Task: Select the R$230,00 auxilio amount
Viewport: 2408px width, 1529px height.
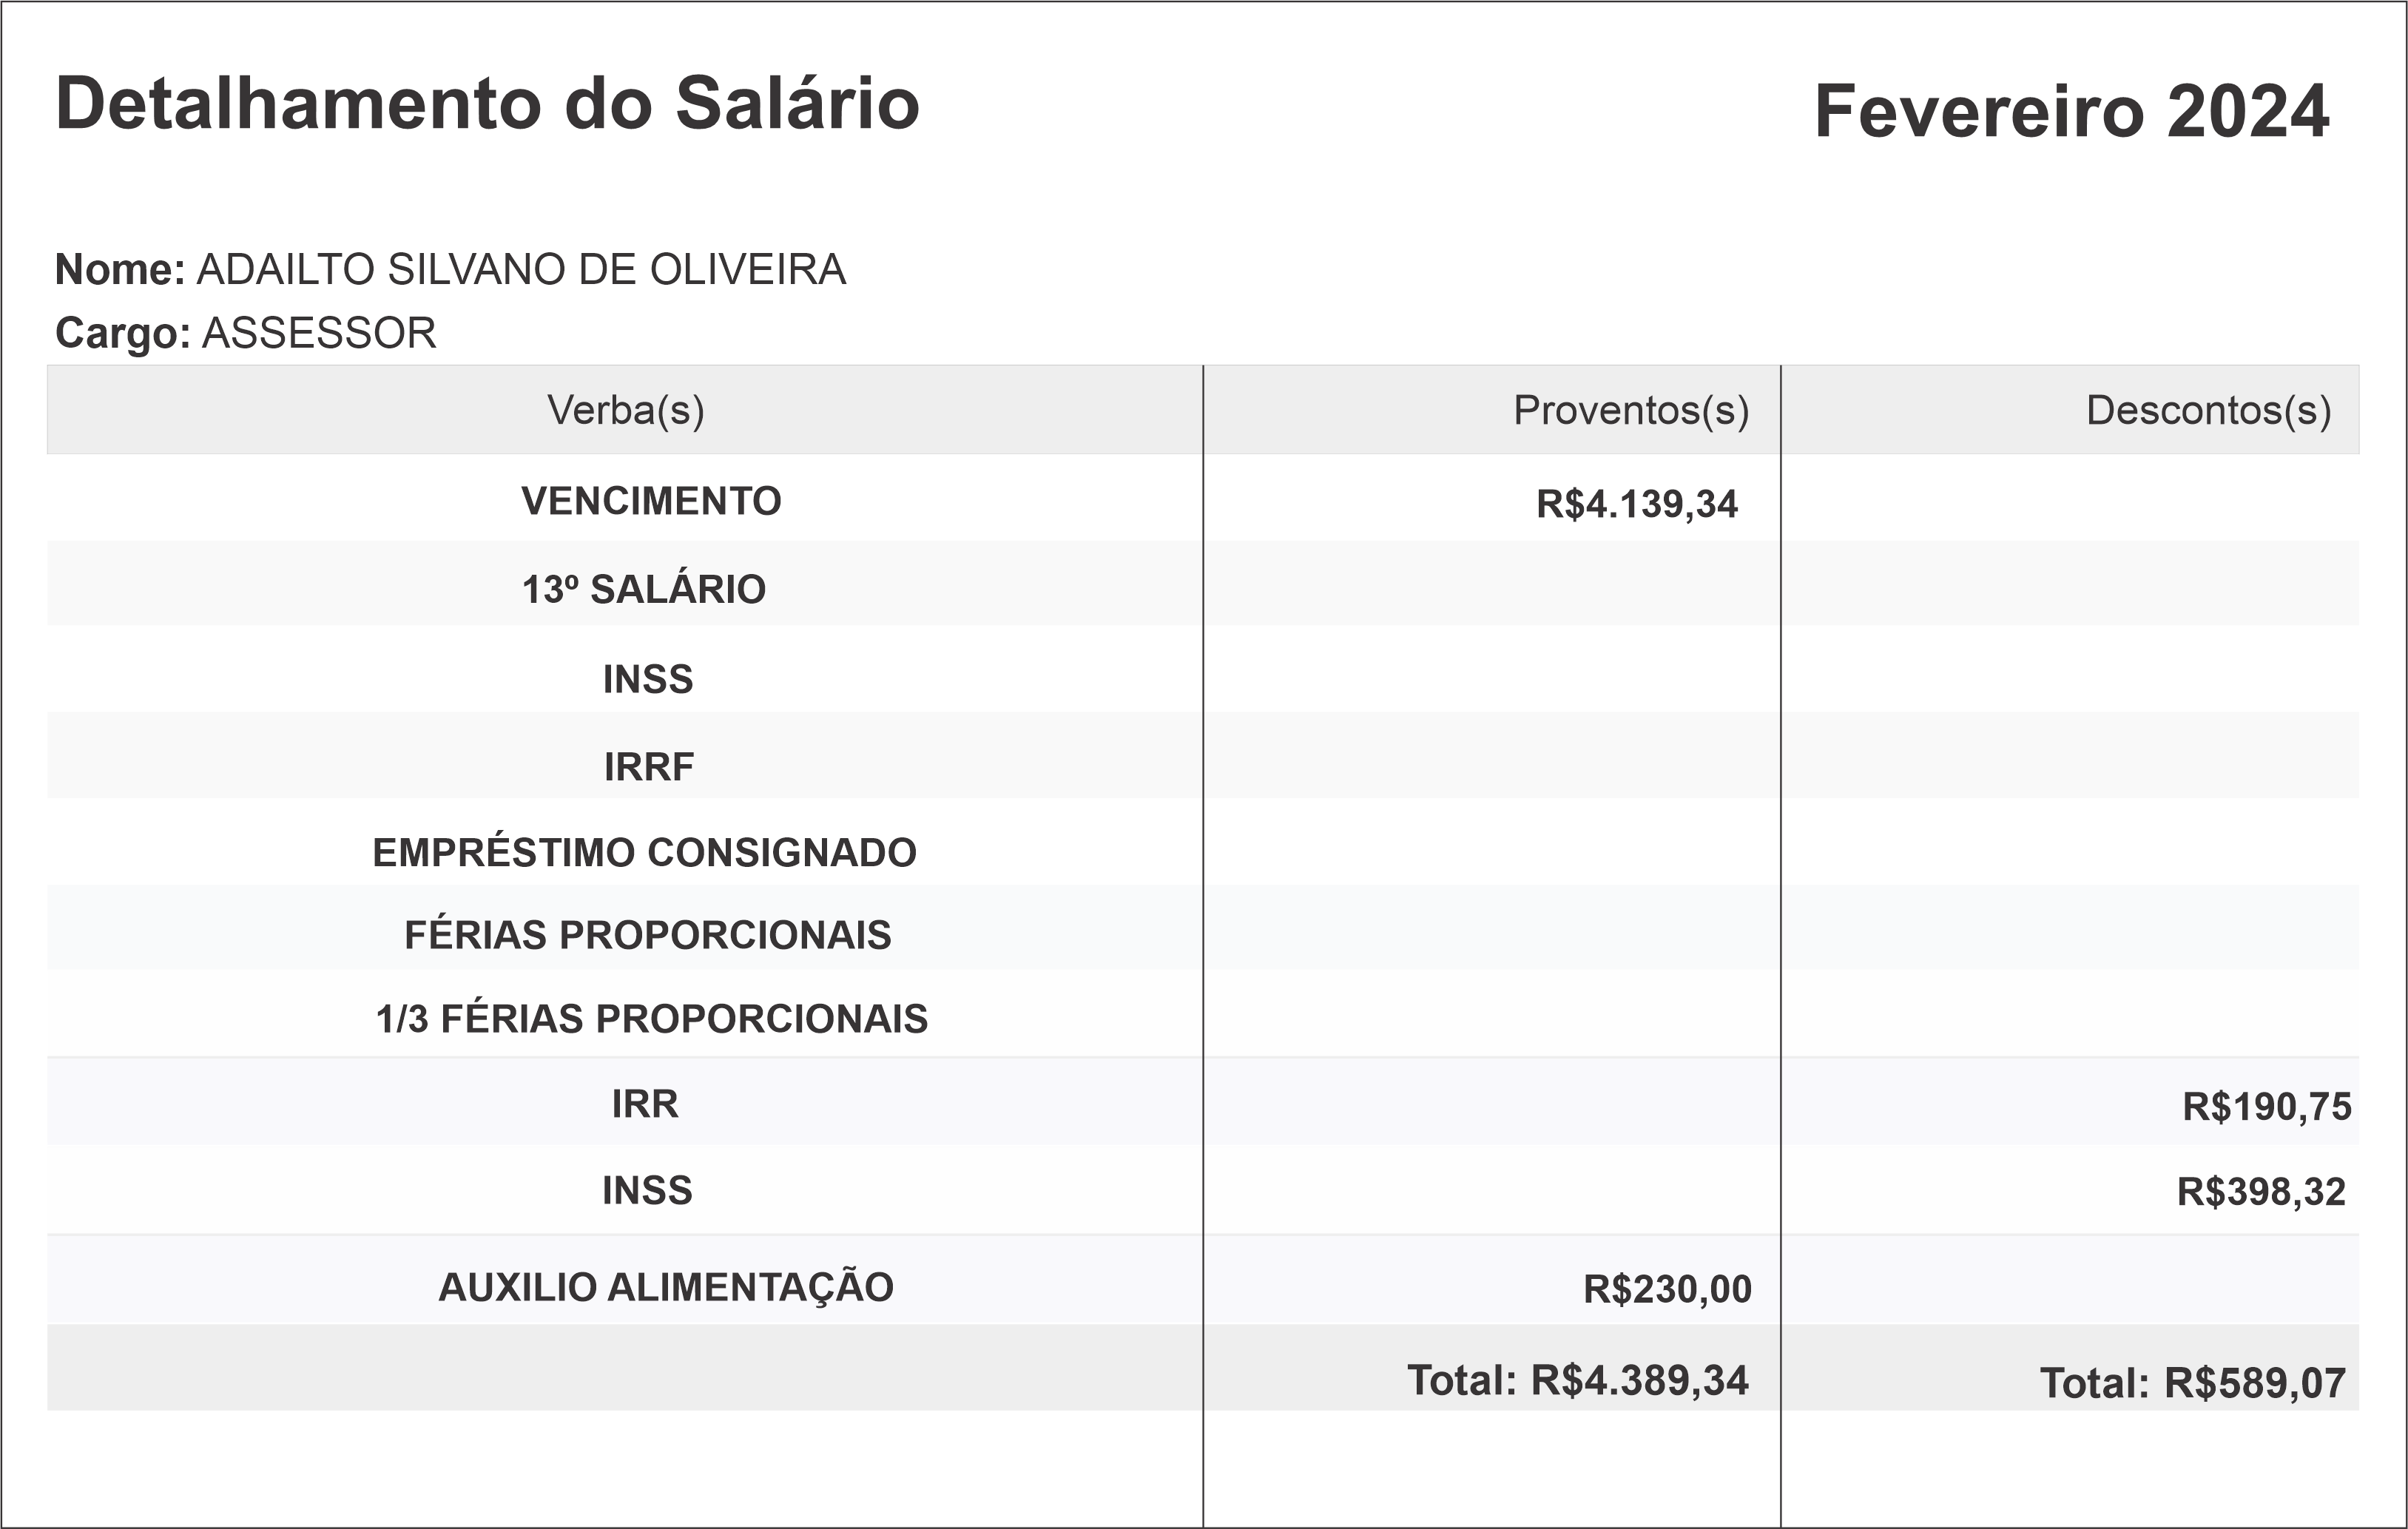Action: 1667,1290
